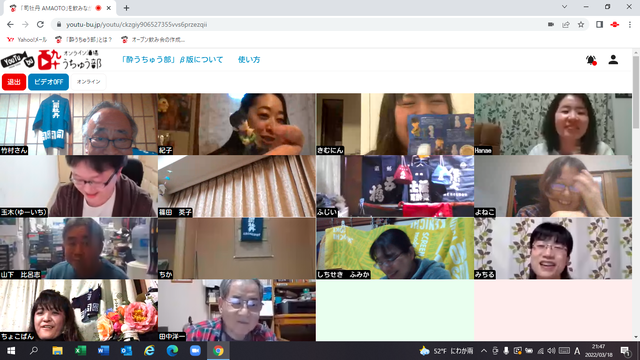Viewport: 640px width, 360px height.
Task: Select ちか video tile
Action: pyautogui.click(x=237, y=248)
